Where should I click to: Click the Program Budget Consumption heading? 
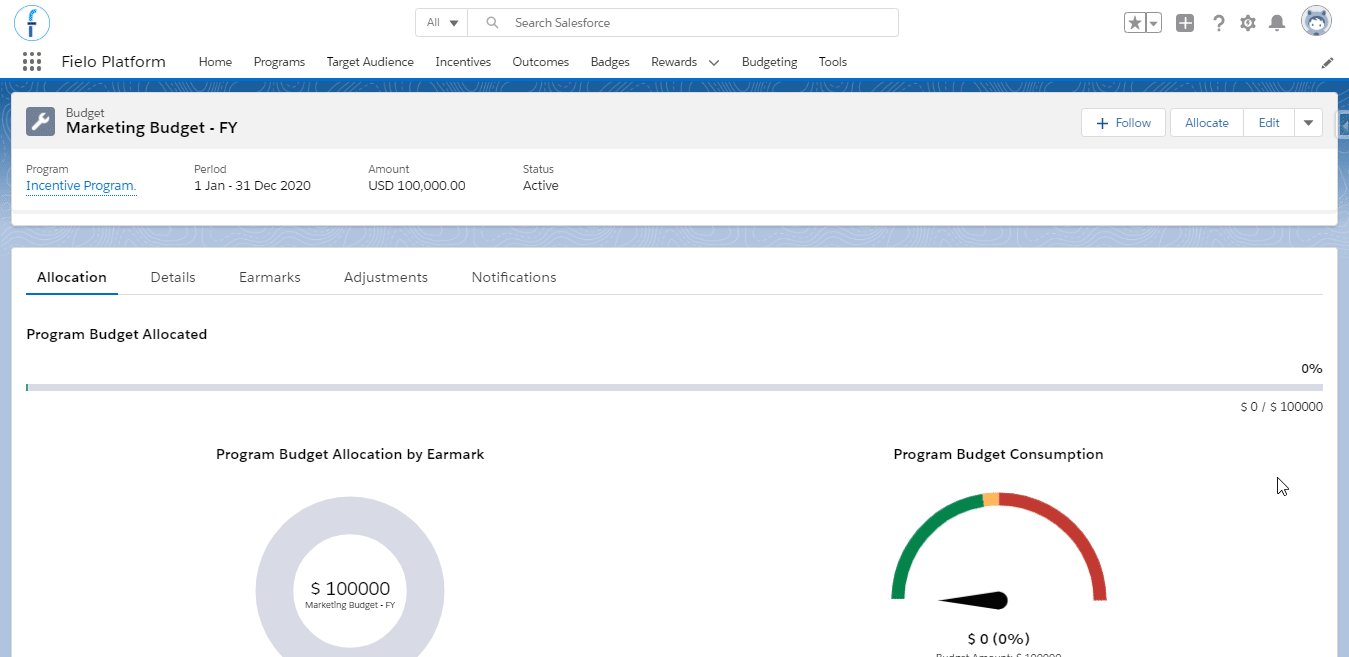click(998, 454)
